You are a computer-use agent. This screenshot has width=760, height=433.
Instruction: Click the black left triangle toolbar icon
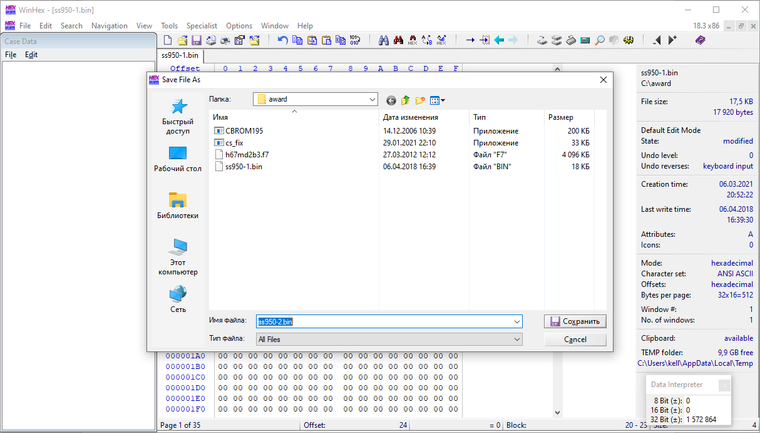tap(657, 40)
